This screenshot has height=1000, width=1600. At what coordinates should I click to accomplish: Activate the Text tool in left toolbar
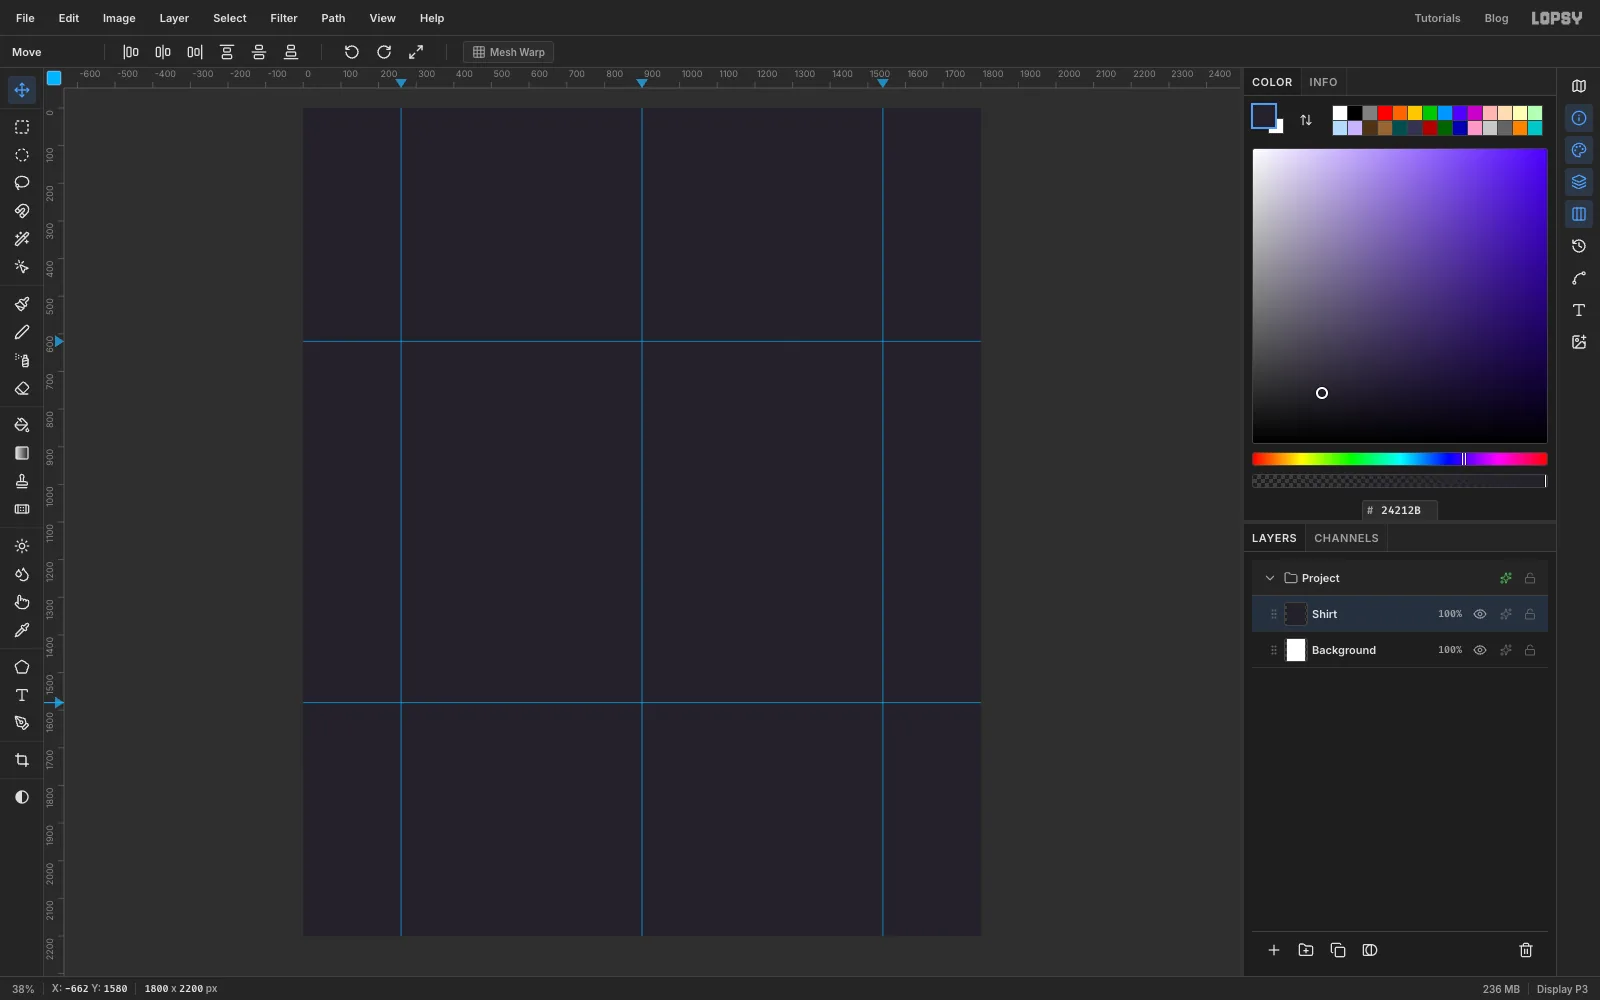click(21, 695)
